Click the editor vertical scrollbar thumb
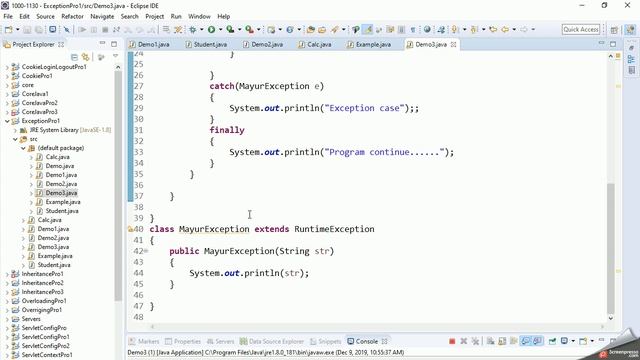Screen dimensions: 640x360 (611, 248)
